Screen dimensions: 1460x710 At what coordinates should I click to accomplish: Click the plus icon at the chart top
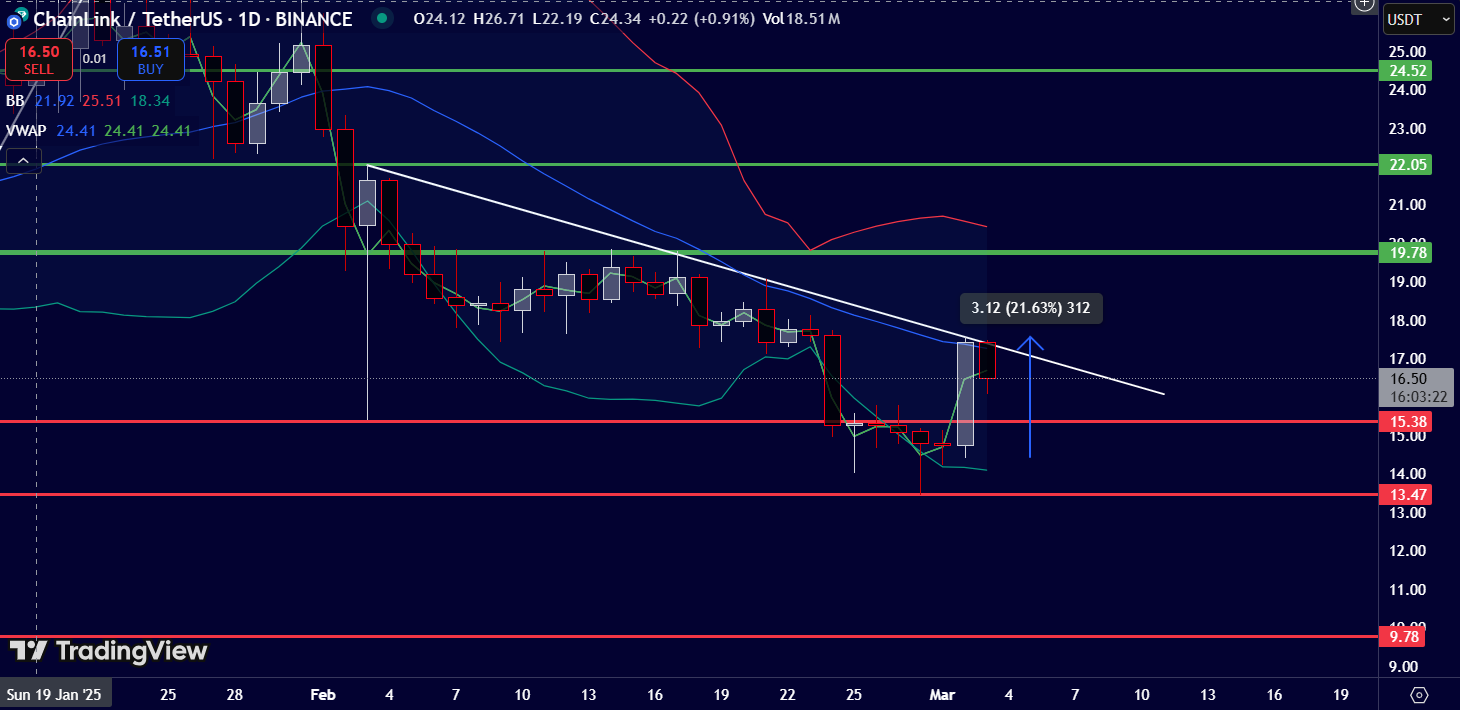pos(1365,4)
